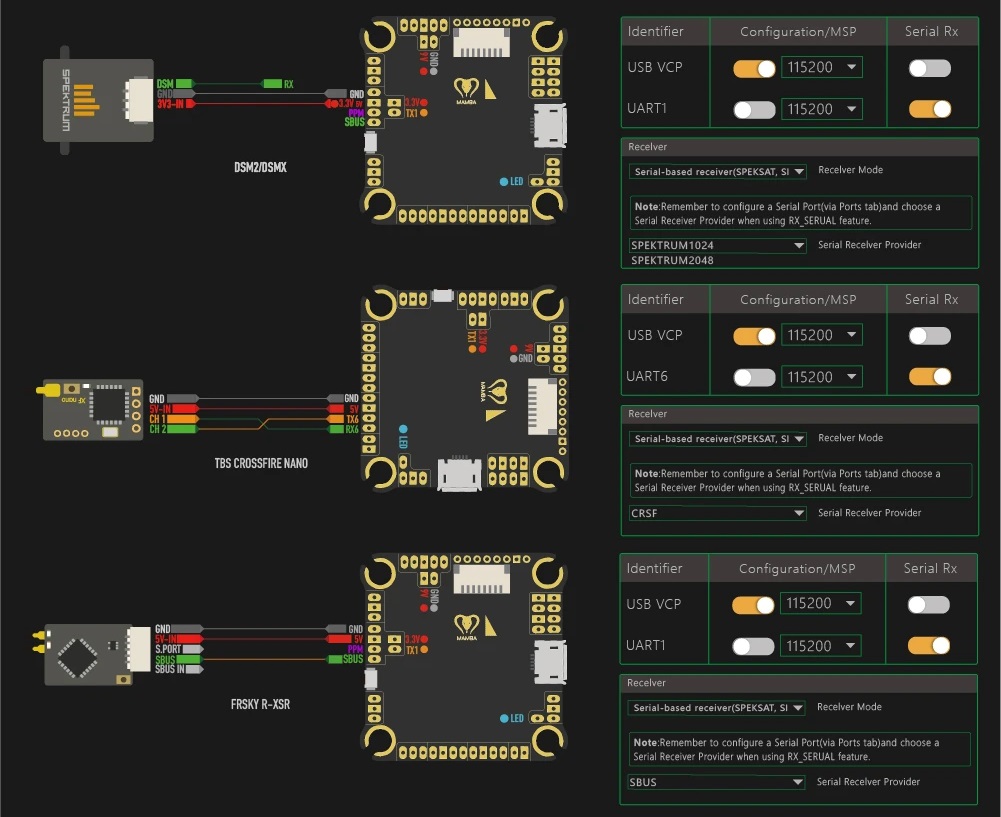Click the Identifier column header in the top panel

656,31
